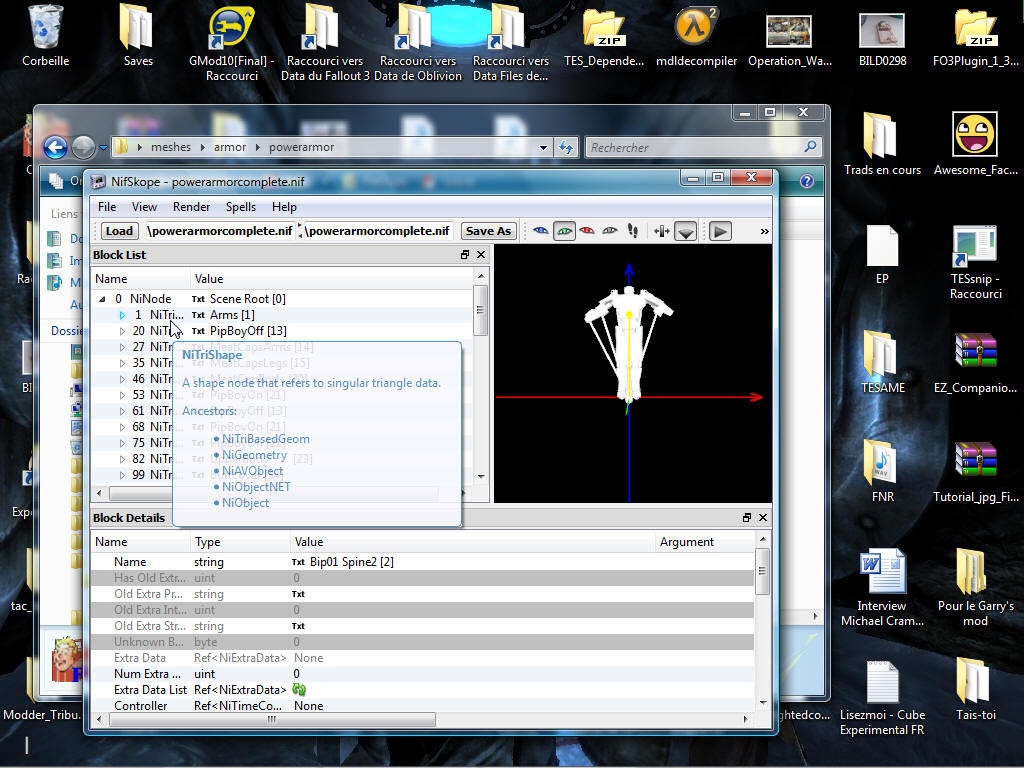
Task: Expand block 46 in Block List
Action: [x=122, y=379]
